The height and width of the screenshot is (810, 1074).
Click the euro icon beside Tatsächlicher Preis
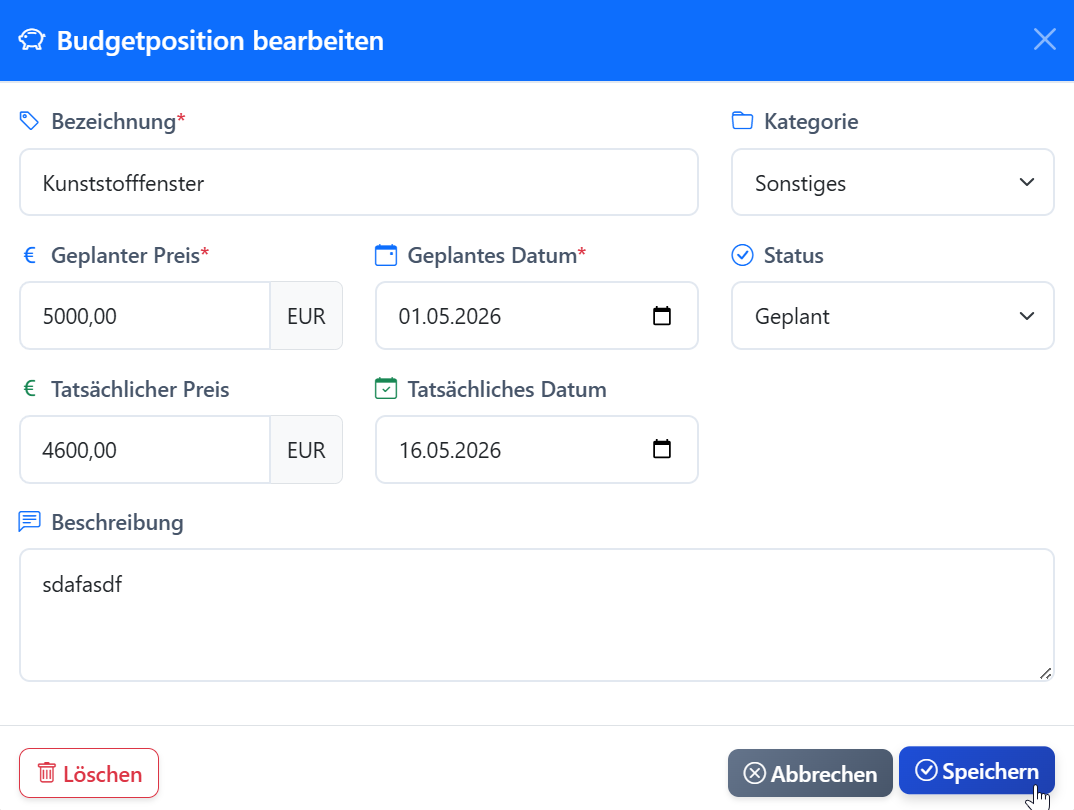click(28, 388)
